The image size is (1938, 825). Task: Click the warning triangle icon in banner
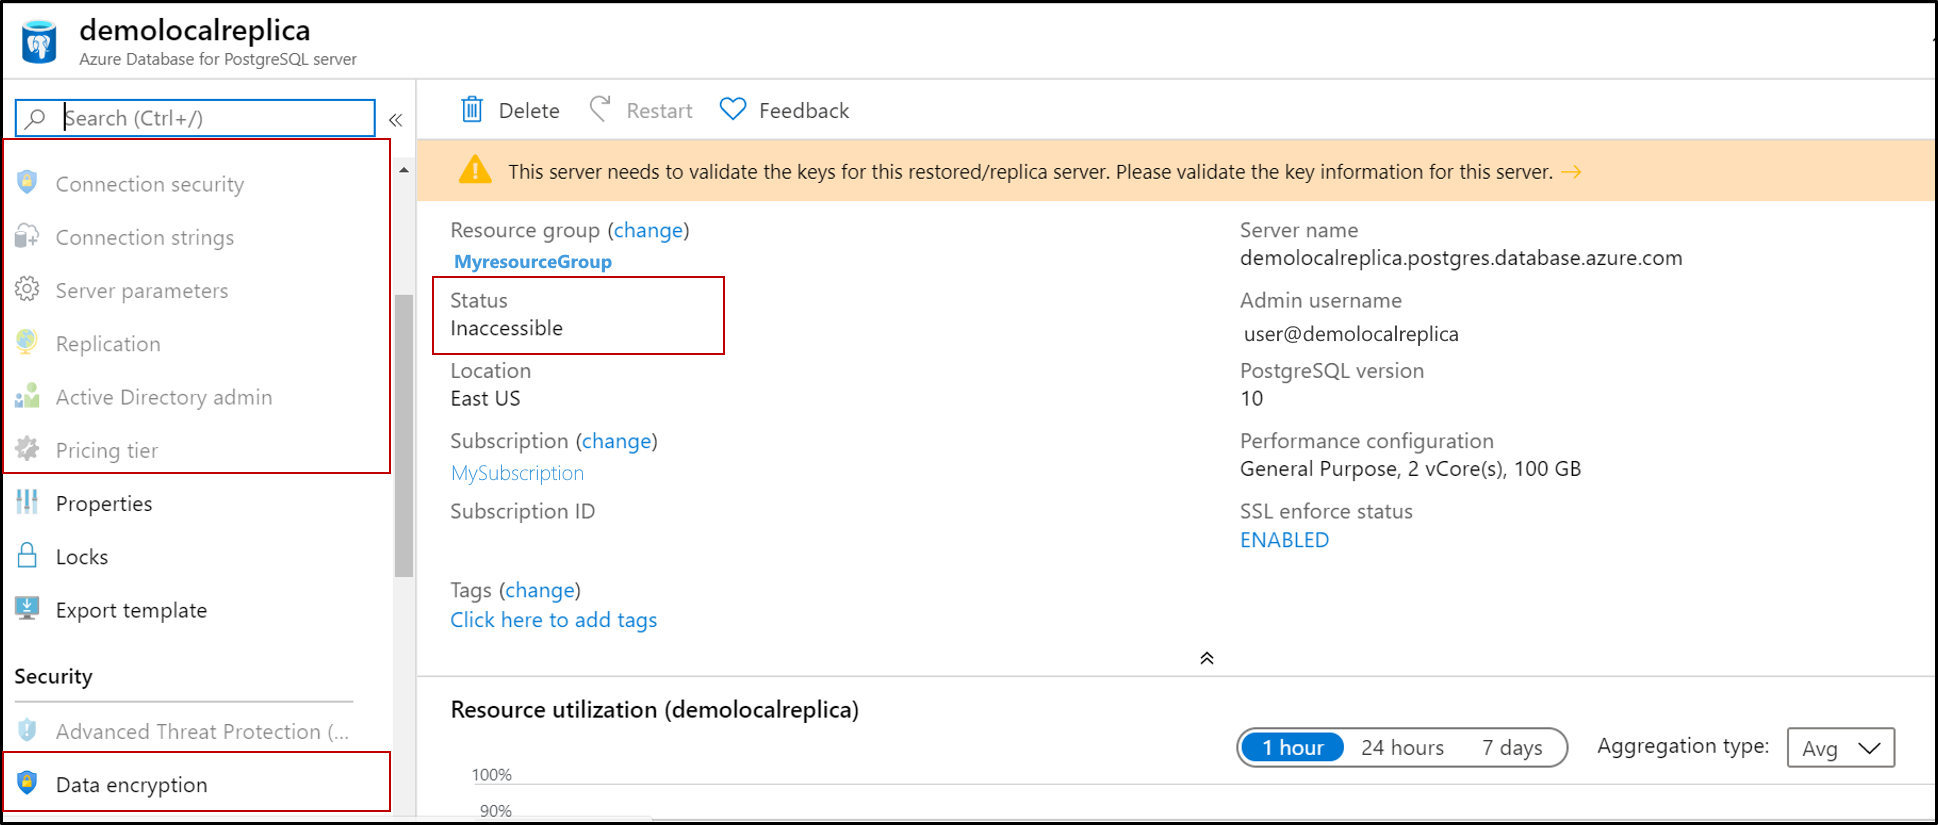tap(475, 170)
